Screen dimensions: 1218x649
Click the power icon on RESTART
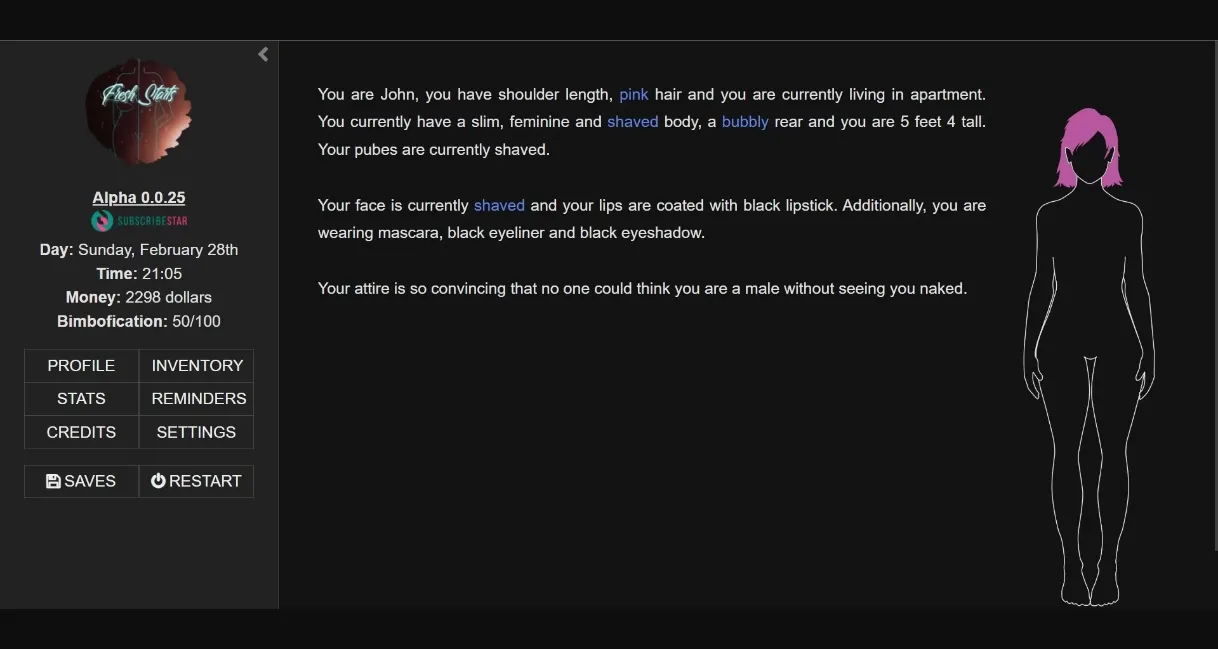pos(159,481)
